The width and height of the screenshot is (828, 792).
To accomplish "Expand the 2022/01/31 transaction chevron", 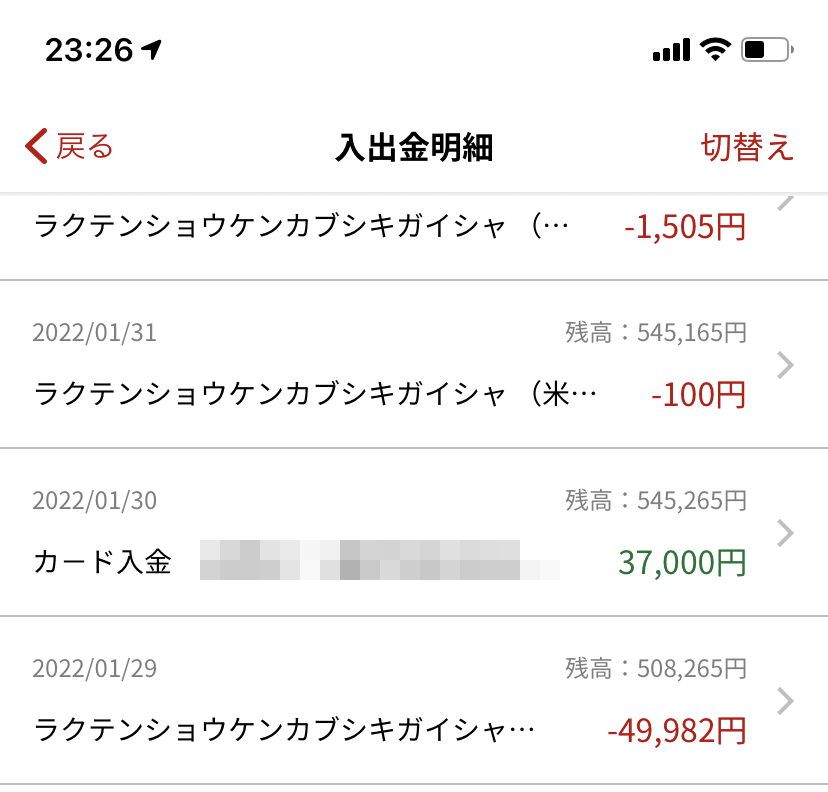I will [x=786, y=365].
